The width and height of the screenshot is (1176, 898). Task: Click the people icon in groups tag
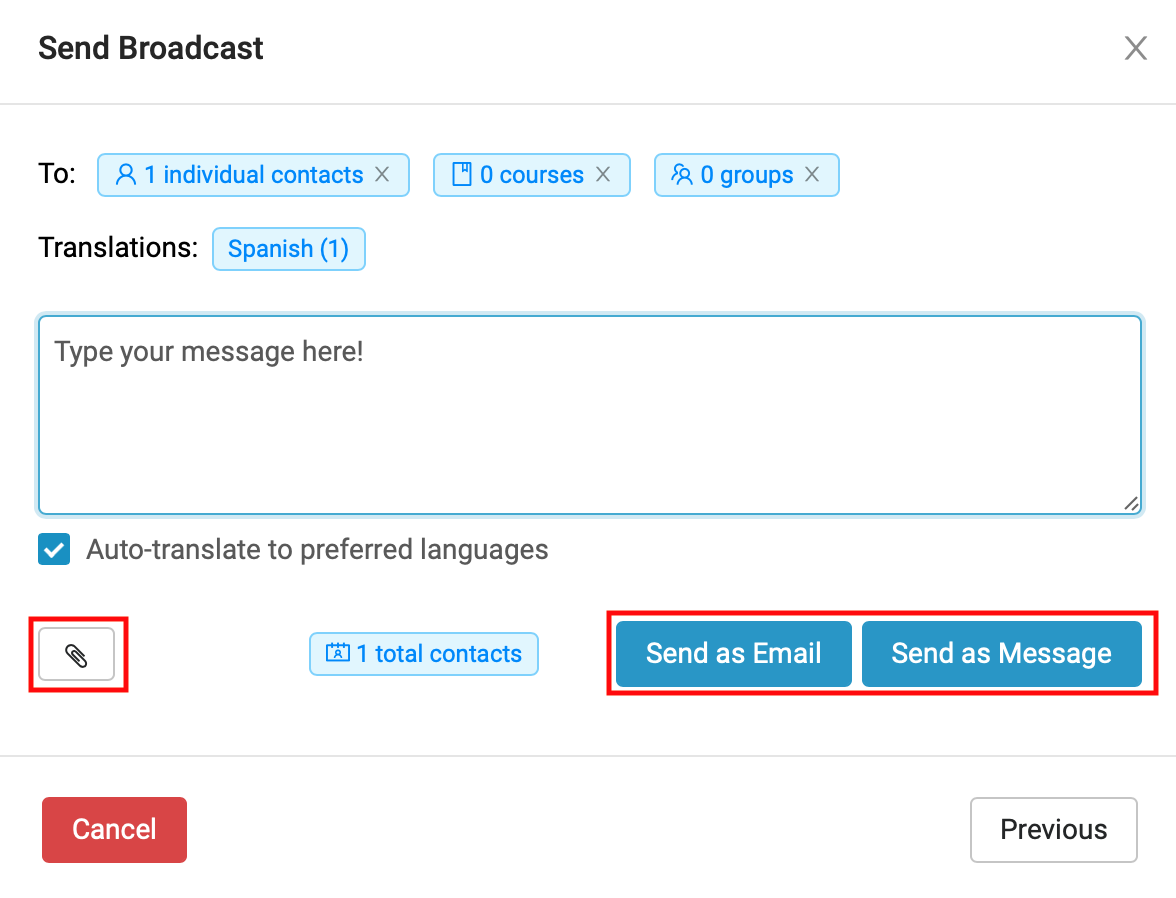[x=682, y=175]
